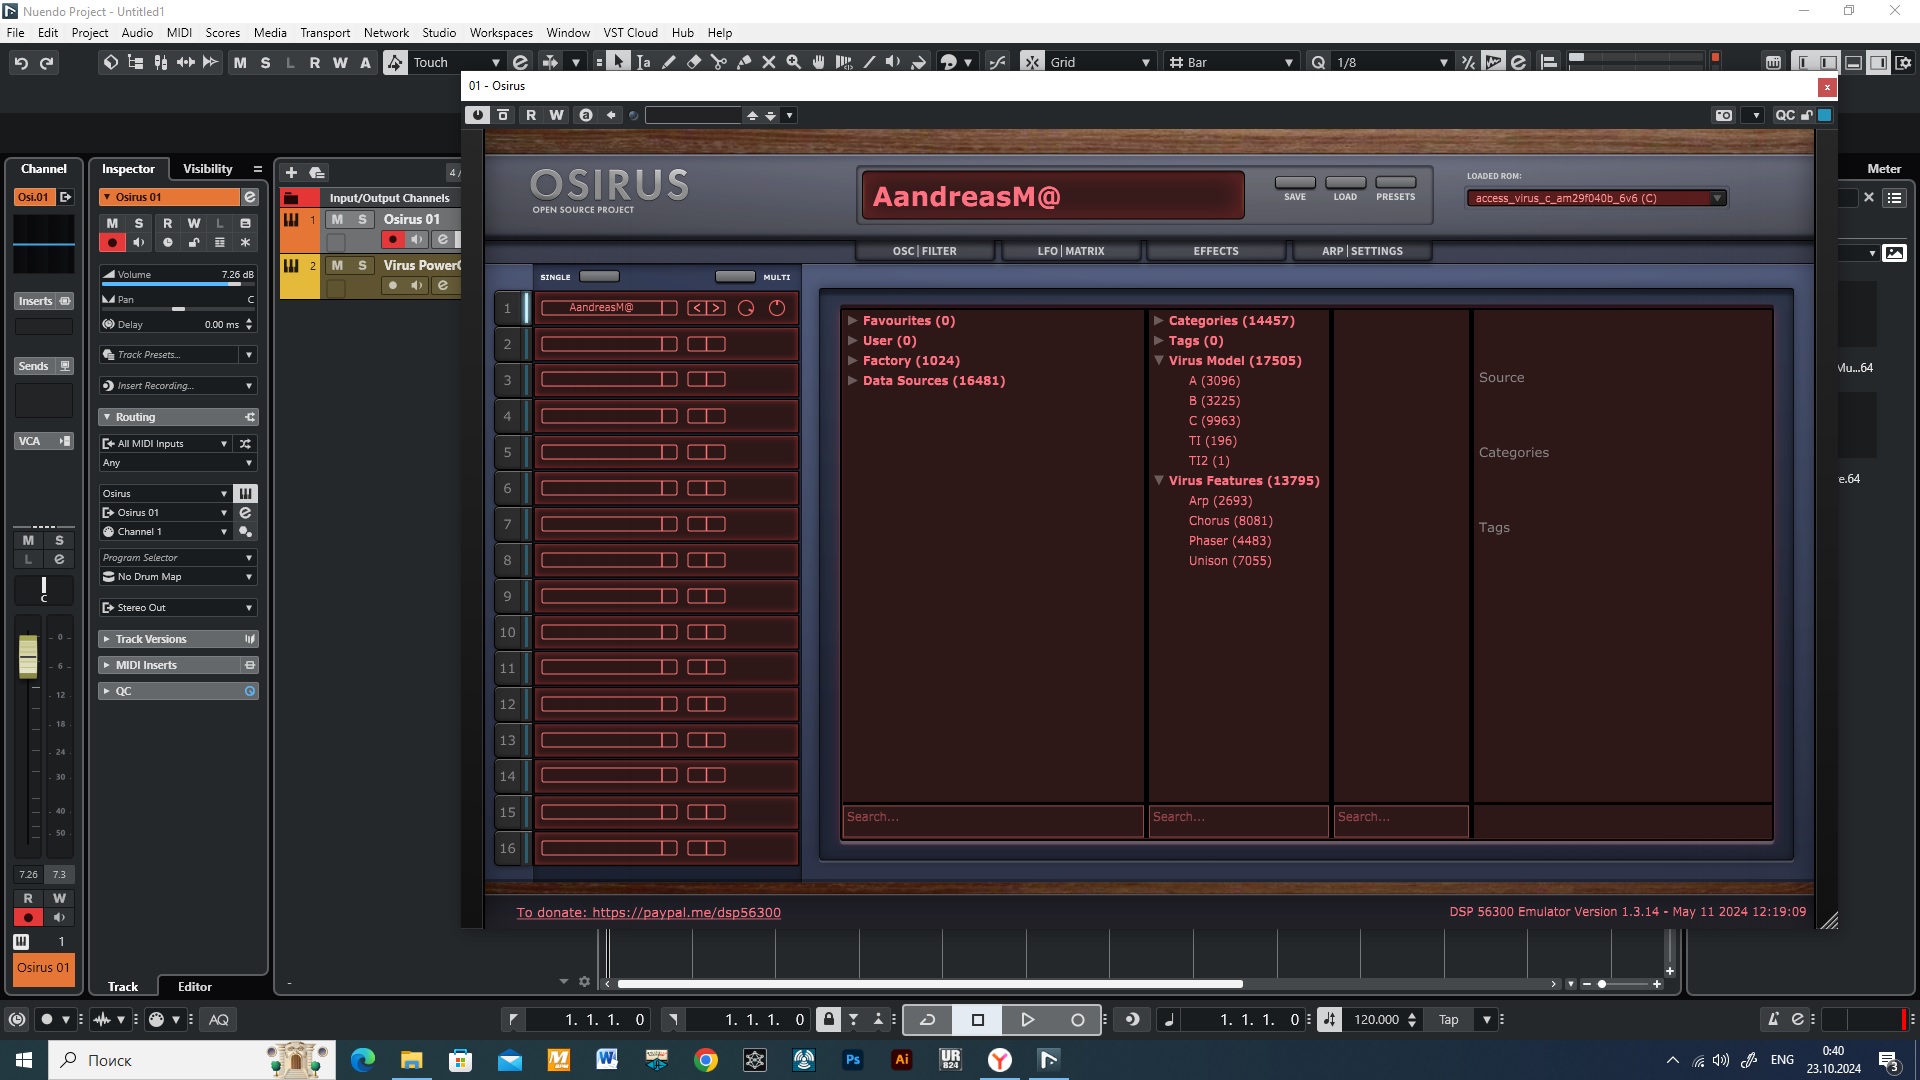Open the PayPal donate link
Image resolution: width=1920 pixels, height=1080 pixels.
tap(648, 912)
